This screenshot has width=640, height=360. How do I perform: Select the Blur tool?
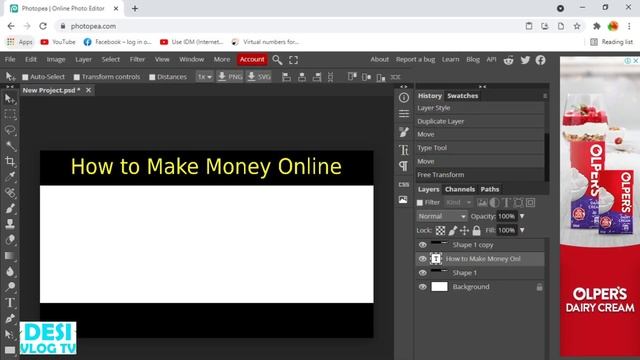pyautogui.click(x=10, y=271)
